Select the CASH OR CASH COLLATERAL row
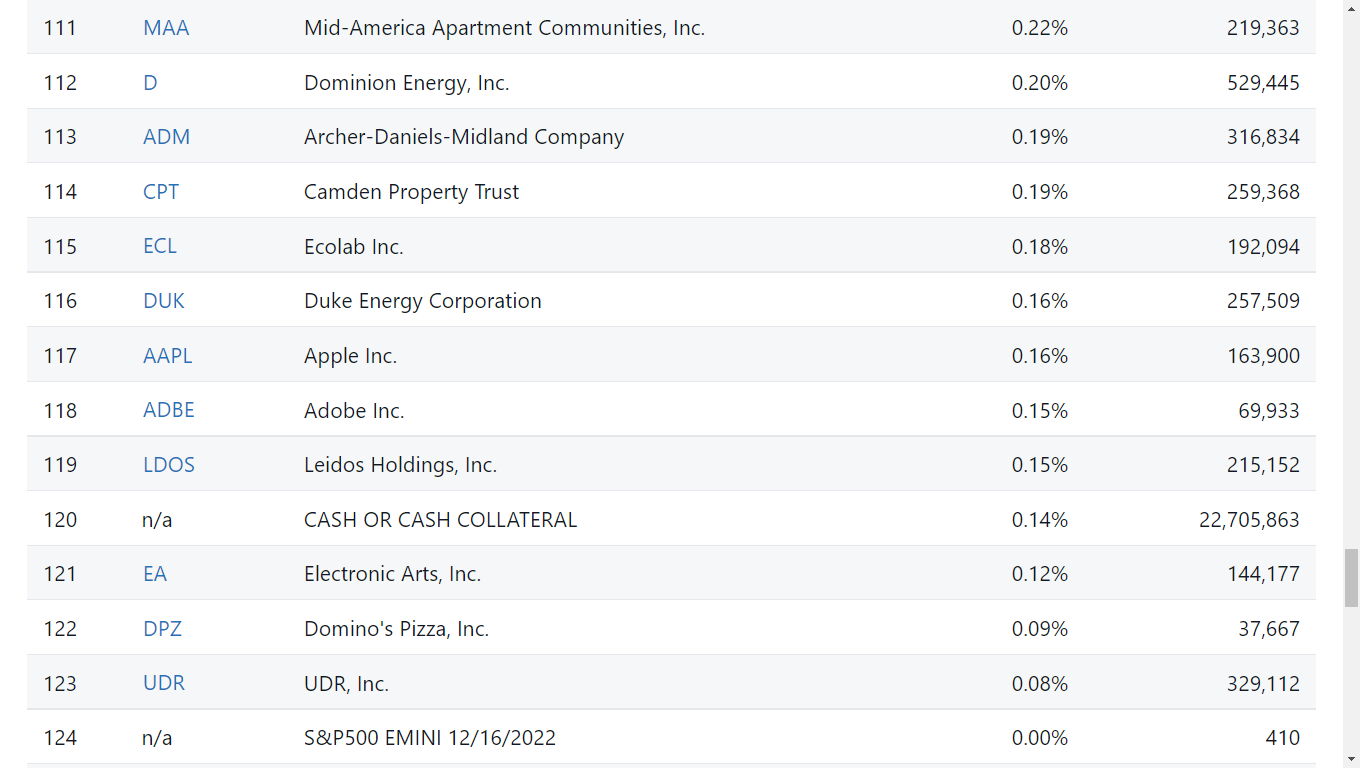1360x768 pixels. click(671, 519)
